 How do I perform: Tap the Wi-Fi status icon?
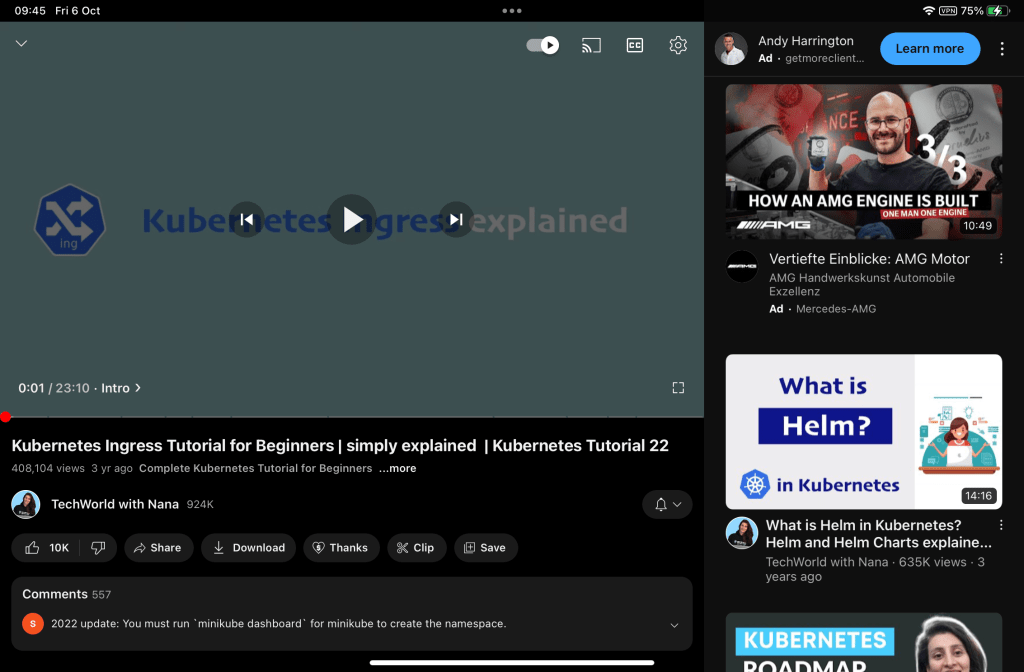pos(928,10)
